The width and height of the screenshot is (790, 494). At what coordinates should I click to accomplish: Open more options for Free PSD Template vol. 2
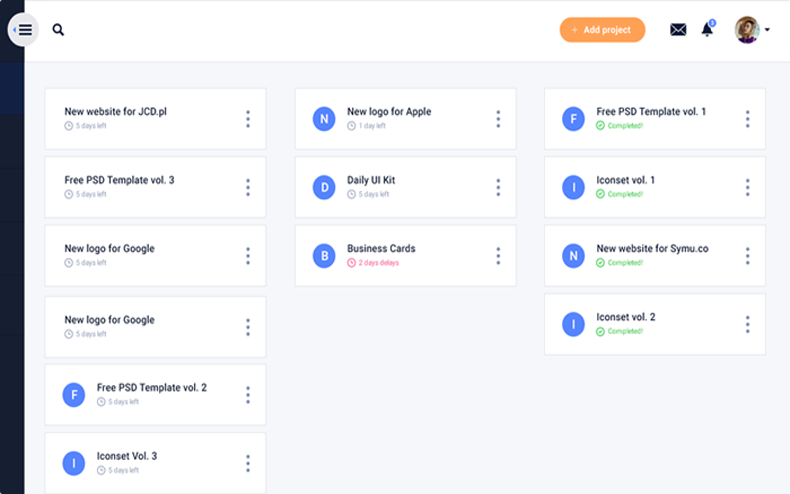point(248,395)
